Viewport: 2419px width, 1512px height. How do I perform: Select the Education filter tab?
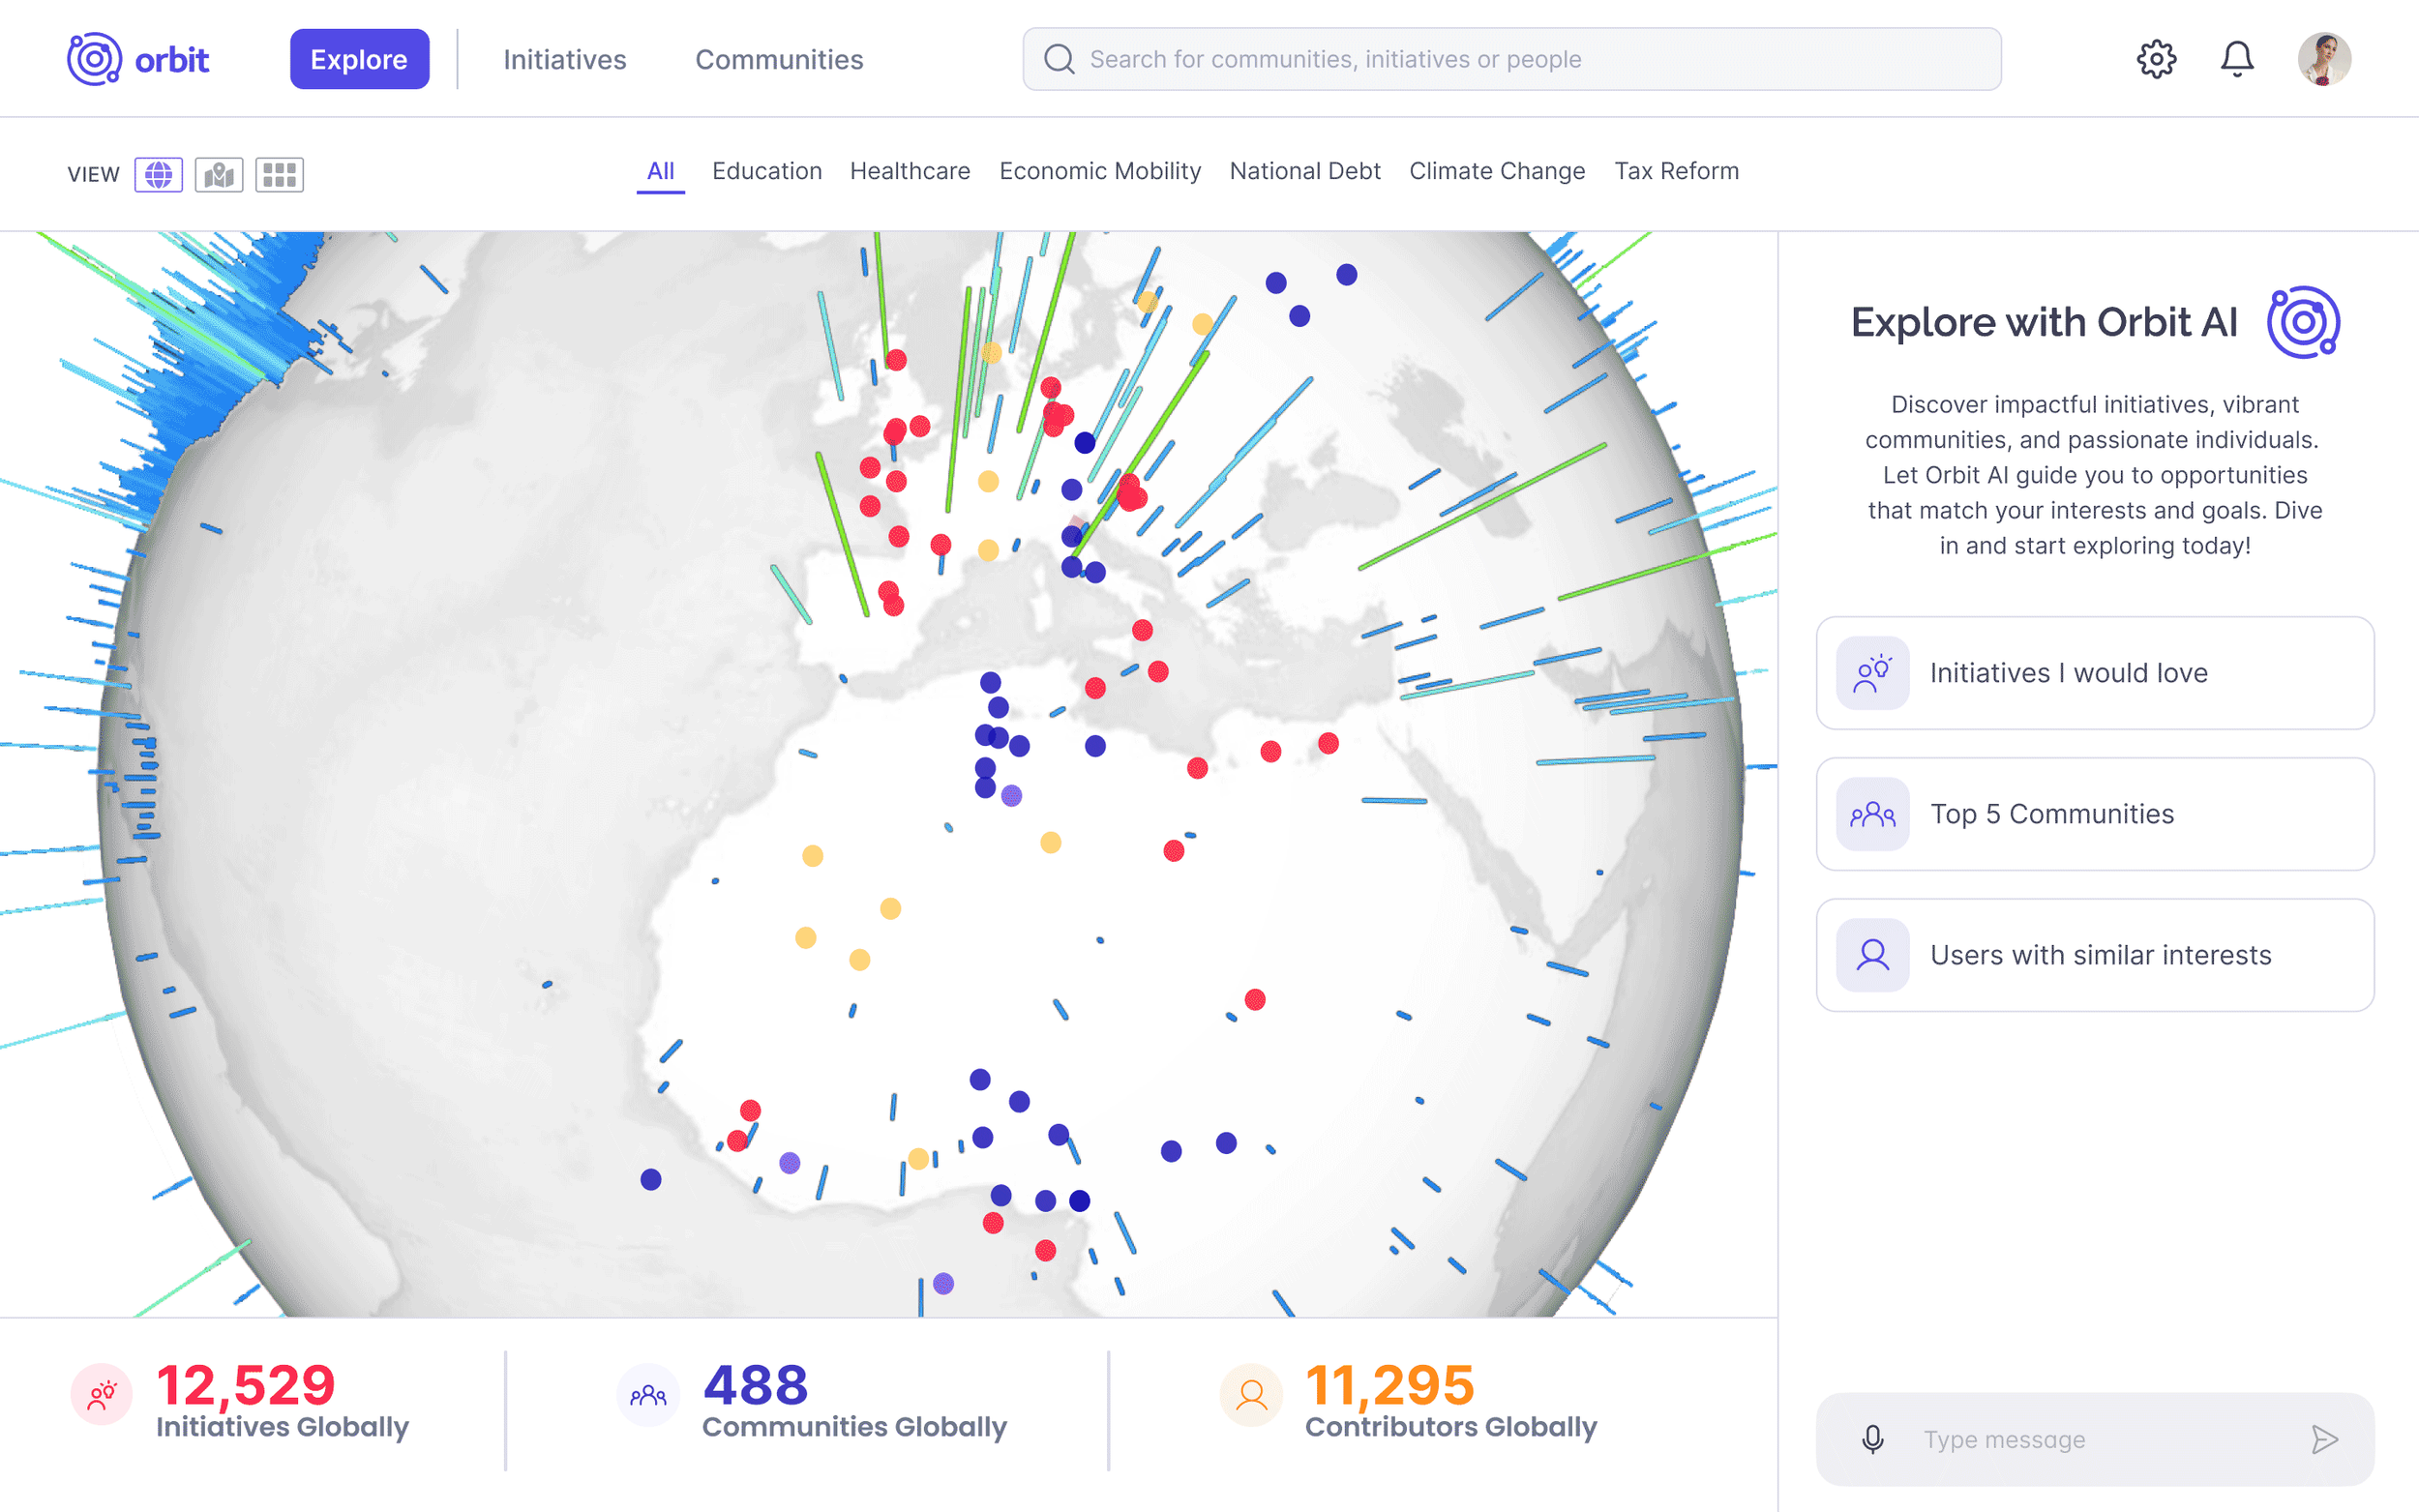tap(766, 171)
